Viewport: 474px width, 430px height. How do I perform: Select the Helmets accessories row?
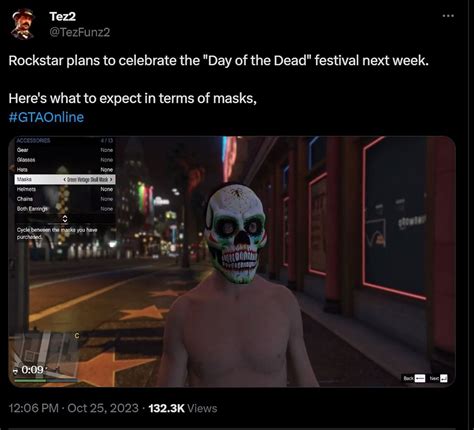pyautogui.click(x=65, y=189)
